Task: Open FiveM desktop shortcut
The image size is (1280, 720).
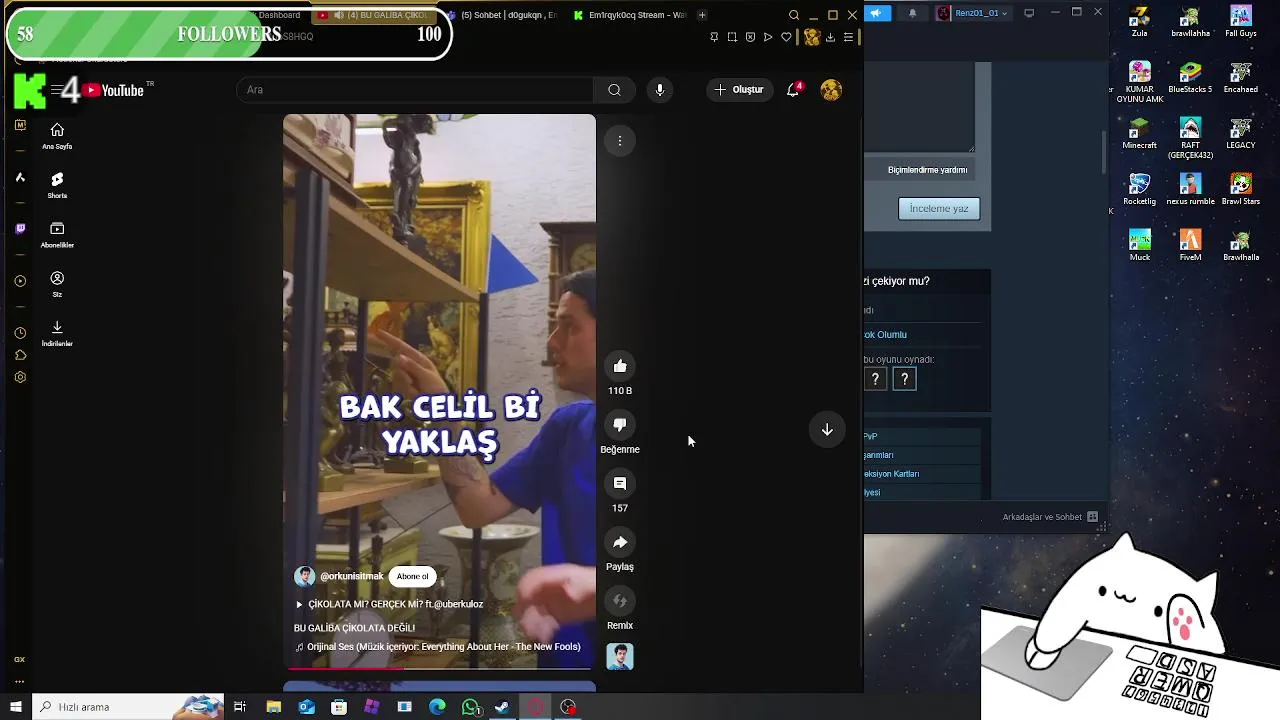Action: 1190,245
